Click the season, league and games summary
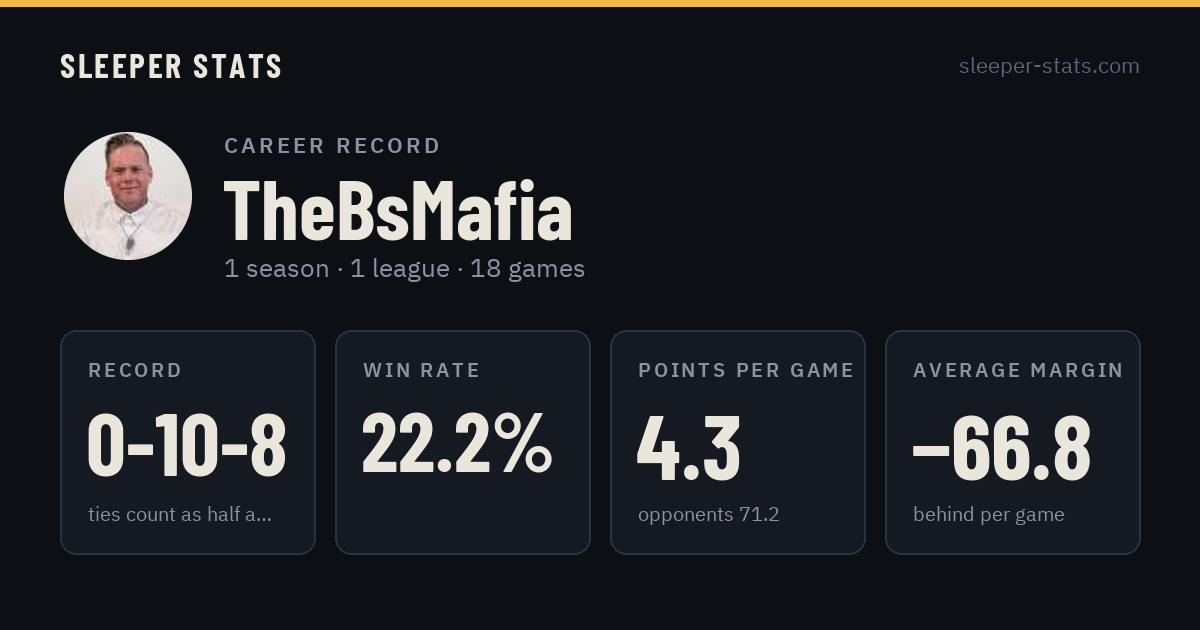Viewport: 1200px width, 630px height. 404,269
